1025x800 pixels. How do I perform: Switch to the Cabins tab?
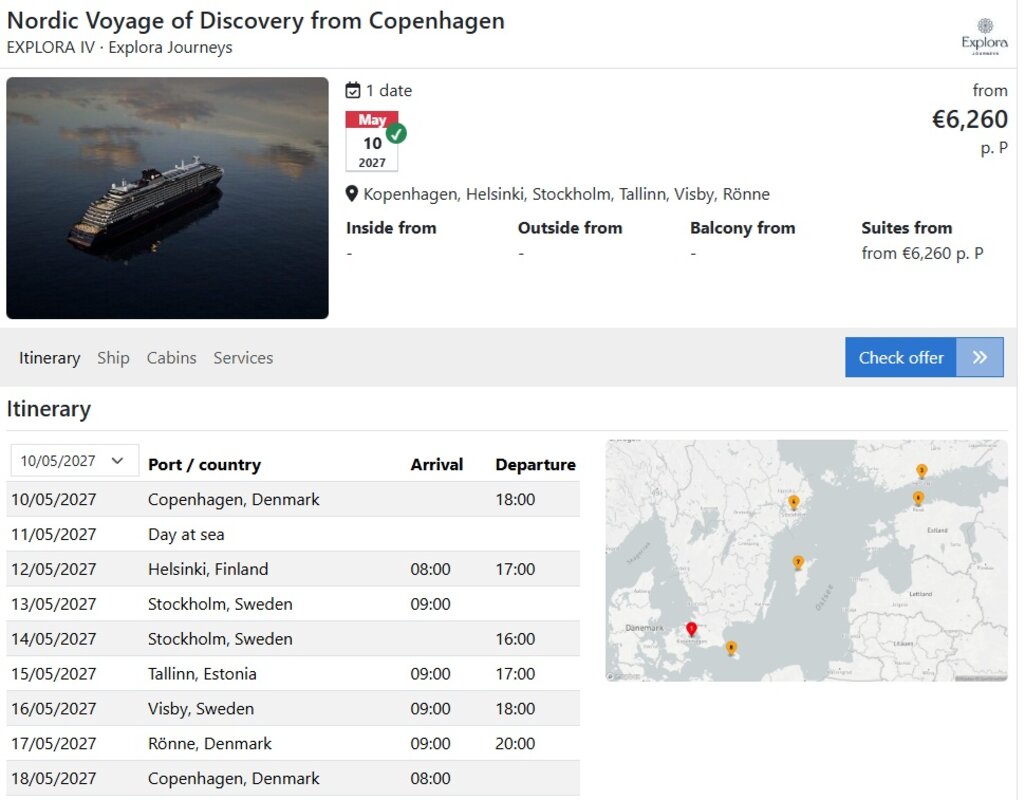coord(171,358)
